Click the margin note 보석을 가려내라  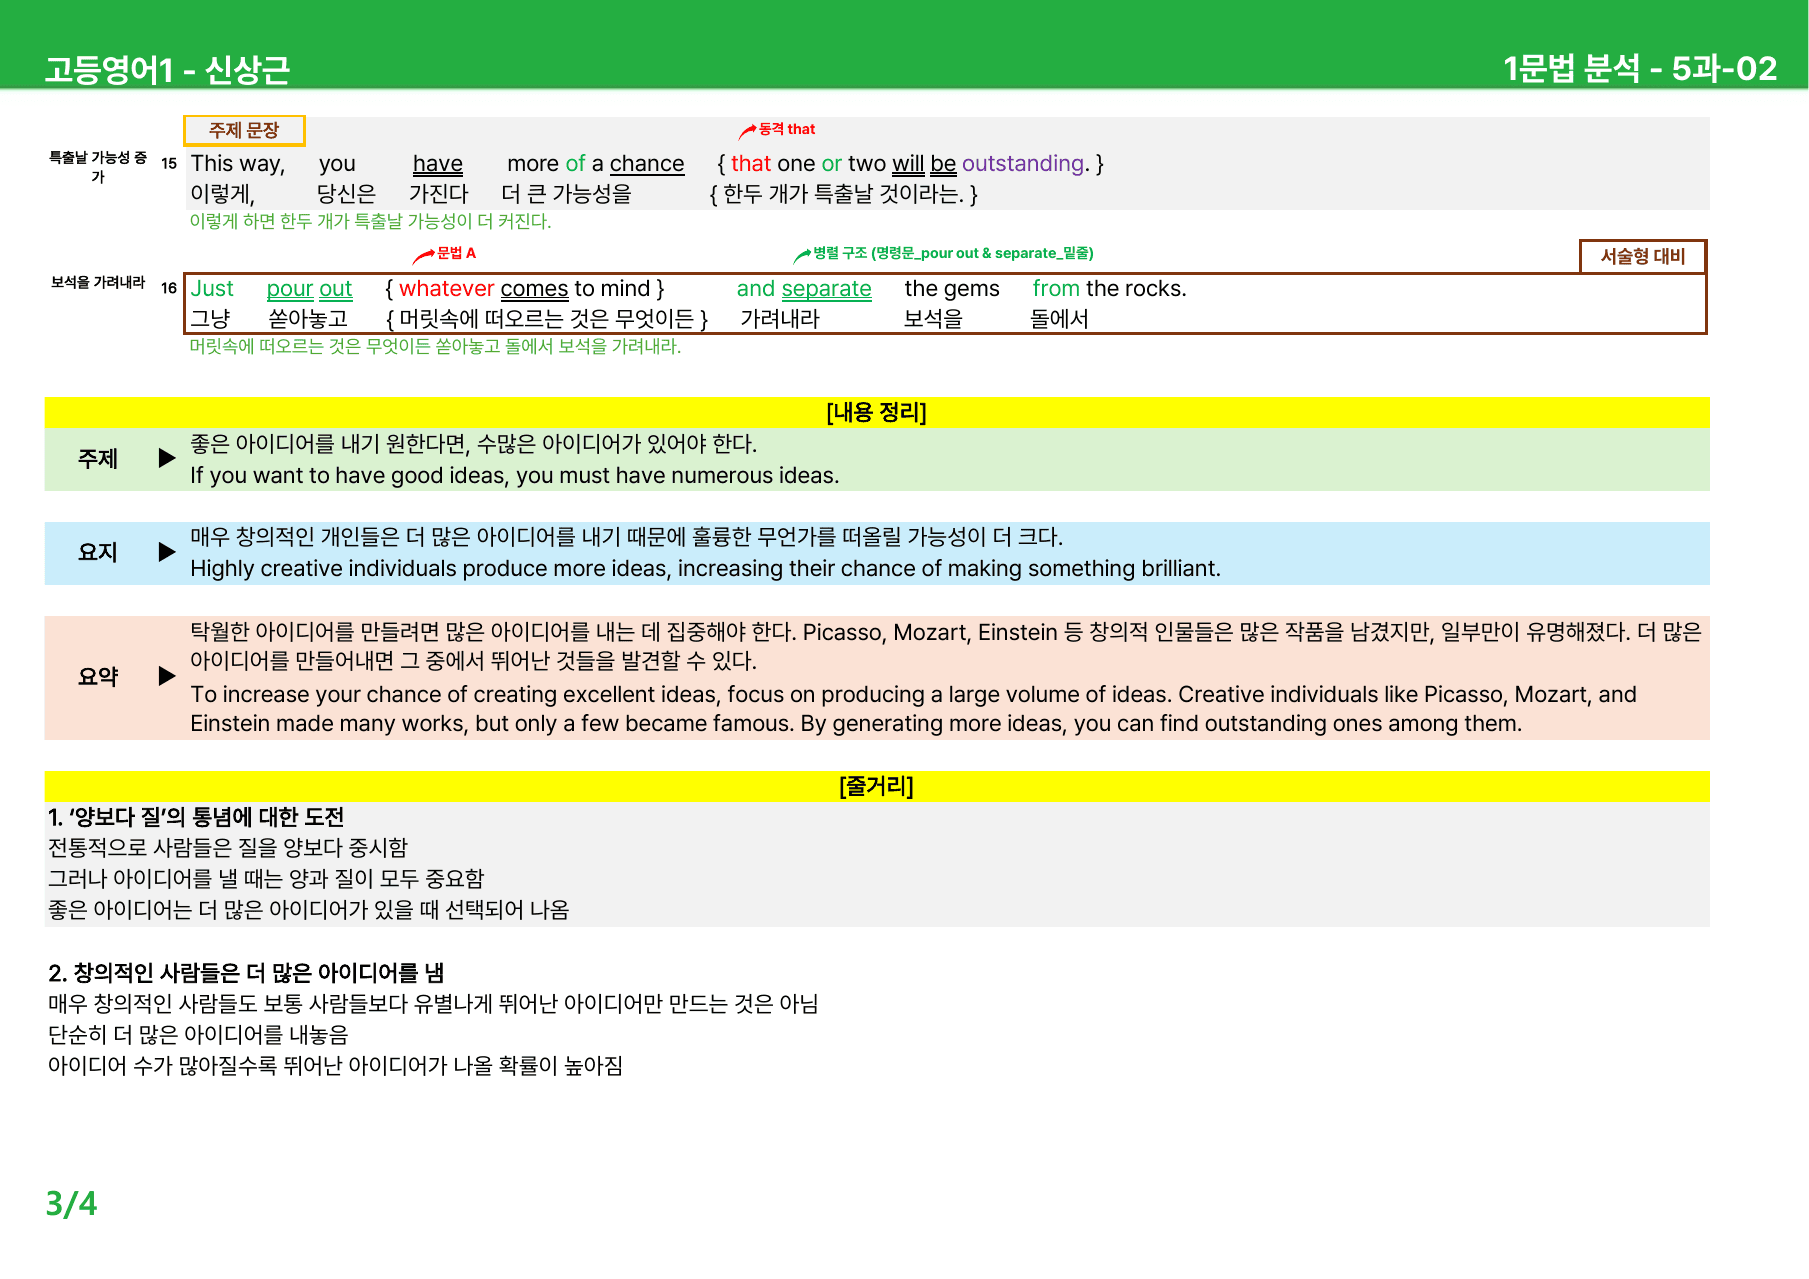[x=98, y=283]
